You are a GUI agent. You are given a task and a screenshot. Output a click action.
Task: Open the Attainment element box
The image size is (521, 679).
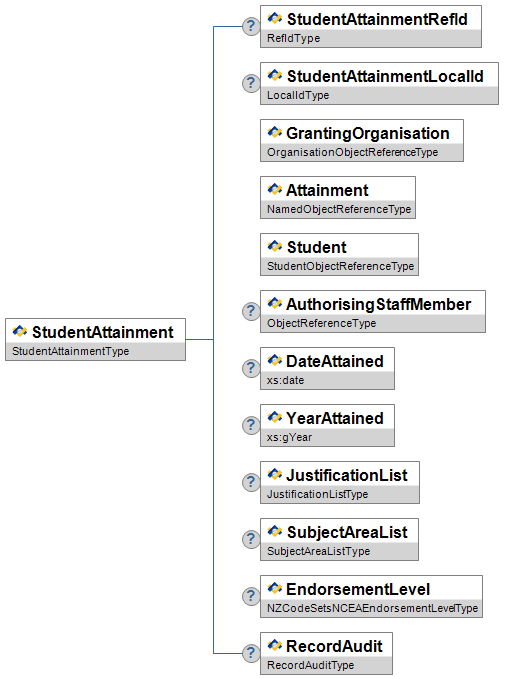[x=338, y=197]
